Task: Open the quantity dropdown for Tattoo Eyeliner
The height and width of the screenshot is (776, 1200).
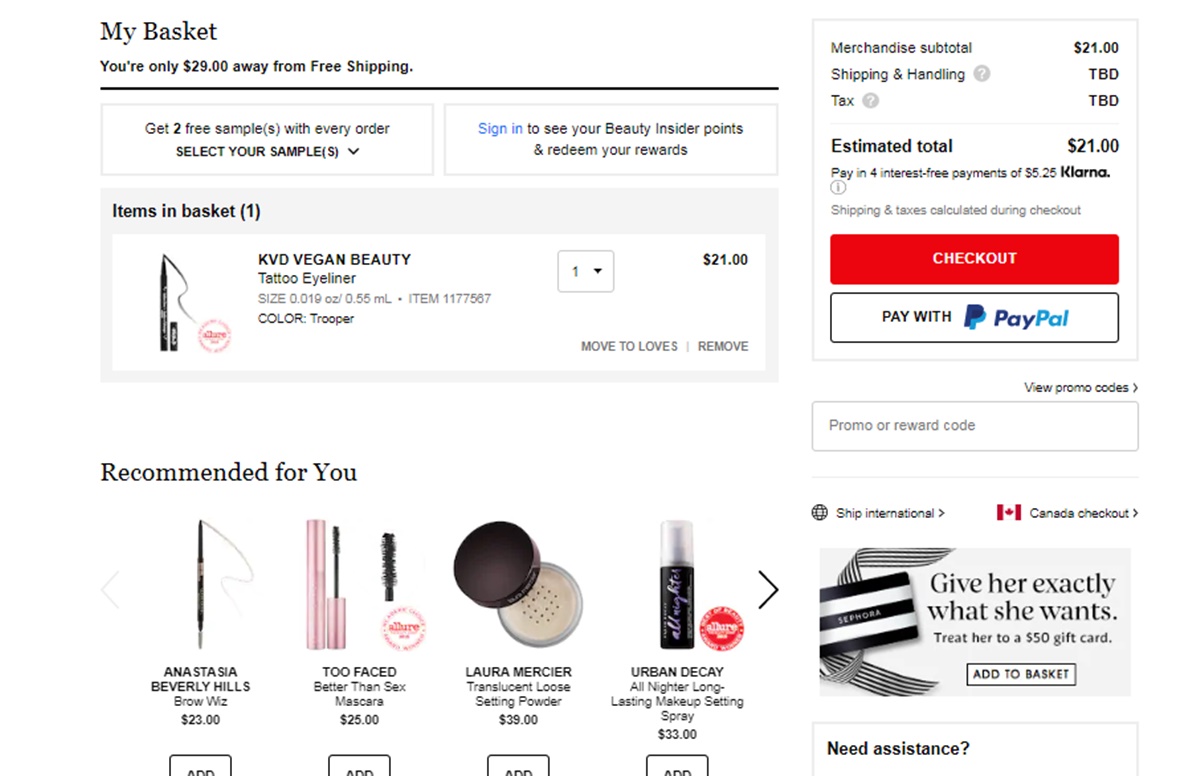Action: click(585, 271)
